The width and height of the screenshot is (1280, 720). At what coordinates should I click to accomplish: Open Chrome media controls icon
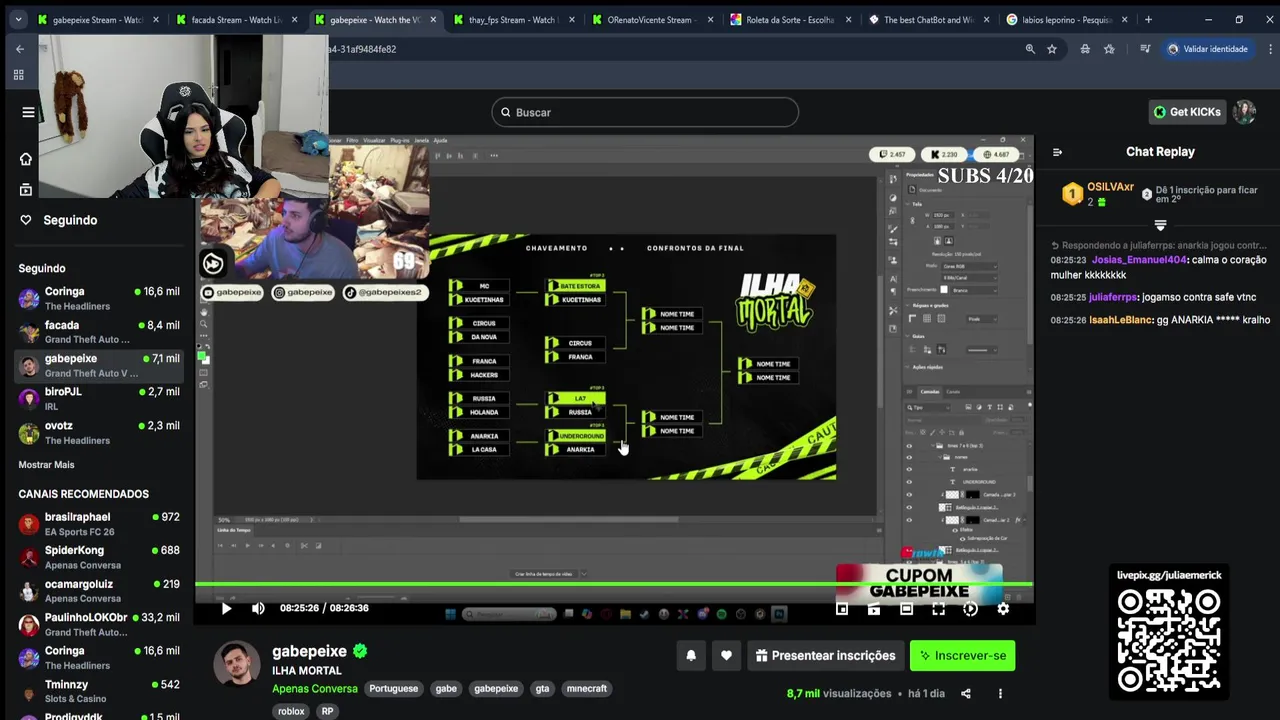point(1145,49)
